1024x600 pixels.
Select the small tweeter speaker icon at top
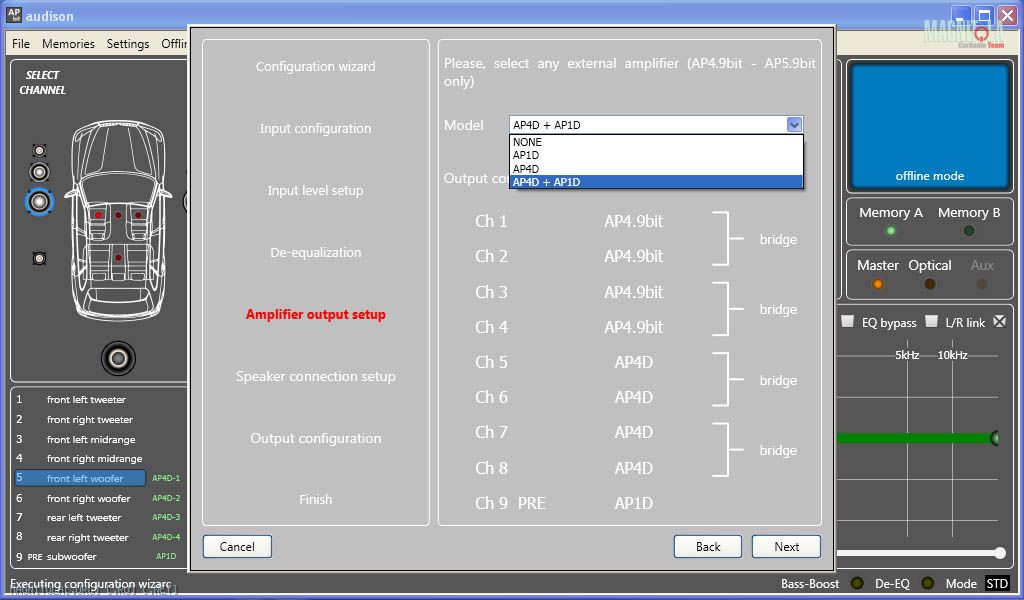[x=39, y=151]
